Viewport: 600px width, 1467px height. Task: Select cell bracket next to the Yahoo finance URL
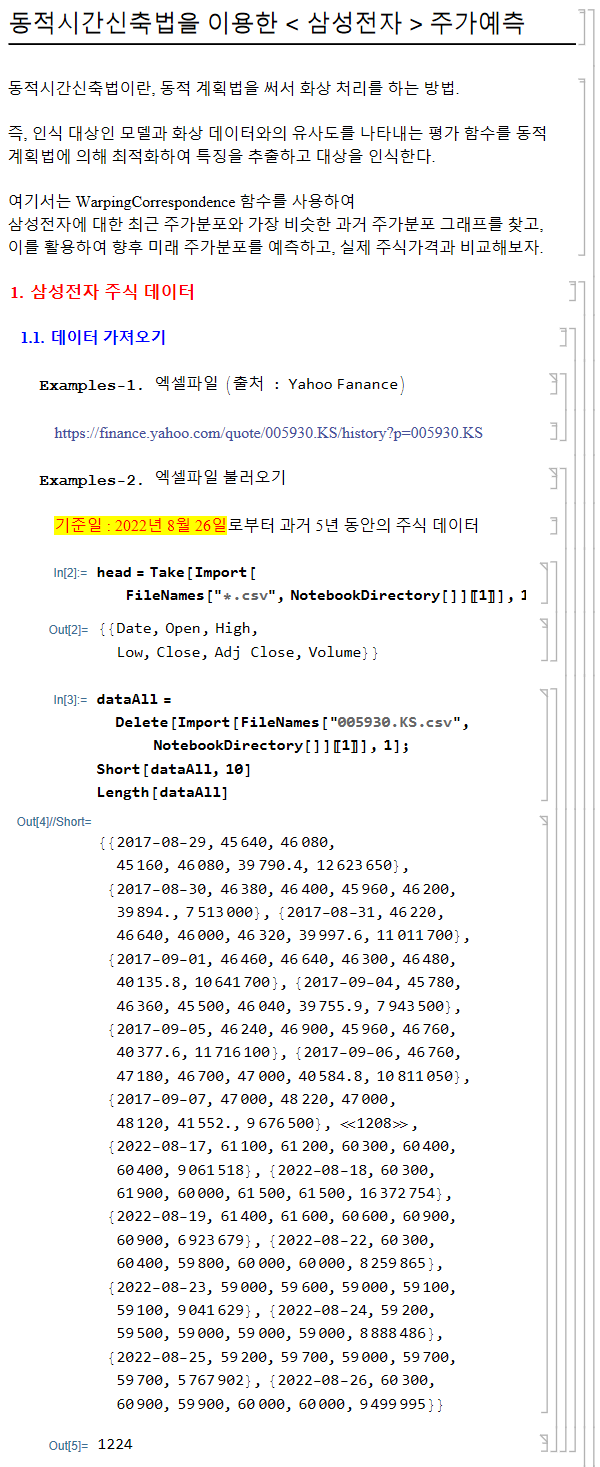click(555, 432)
